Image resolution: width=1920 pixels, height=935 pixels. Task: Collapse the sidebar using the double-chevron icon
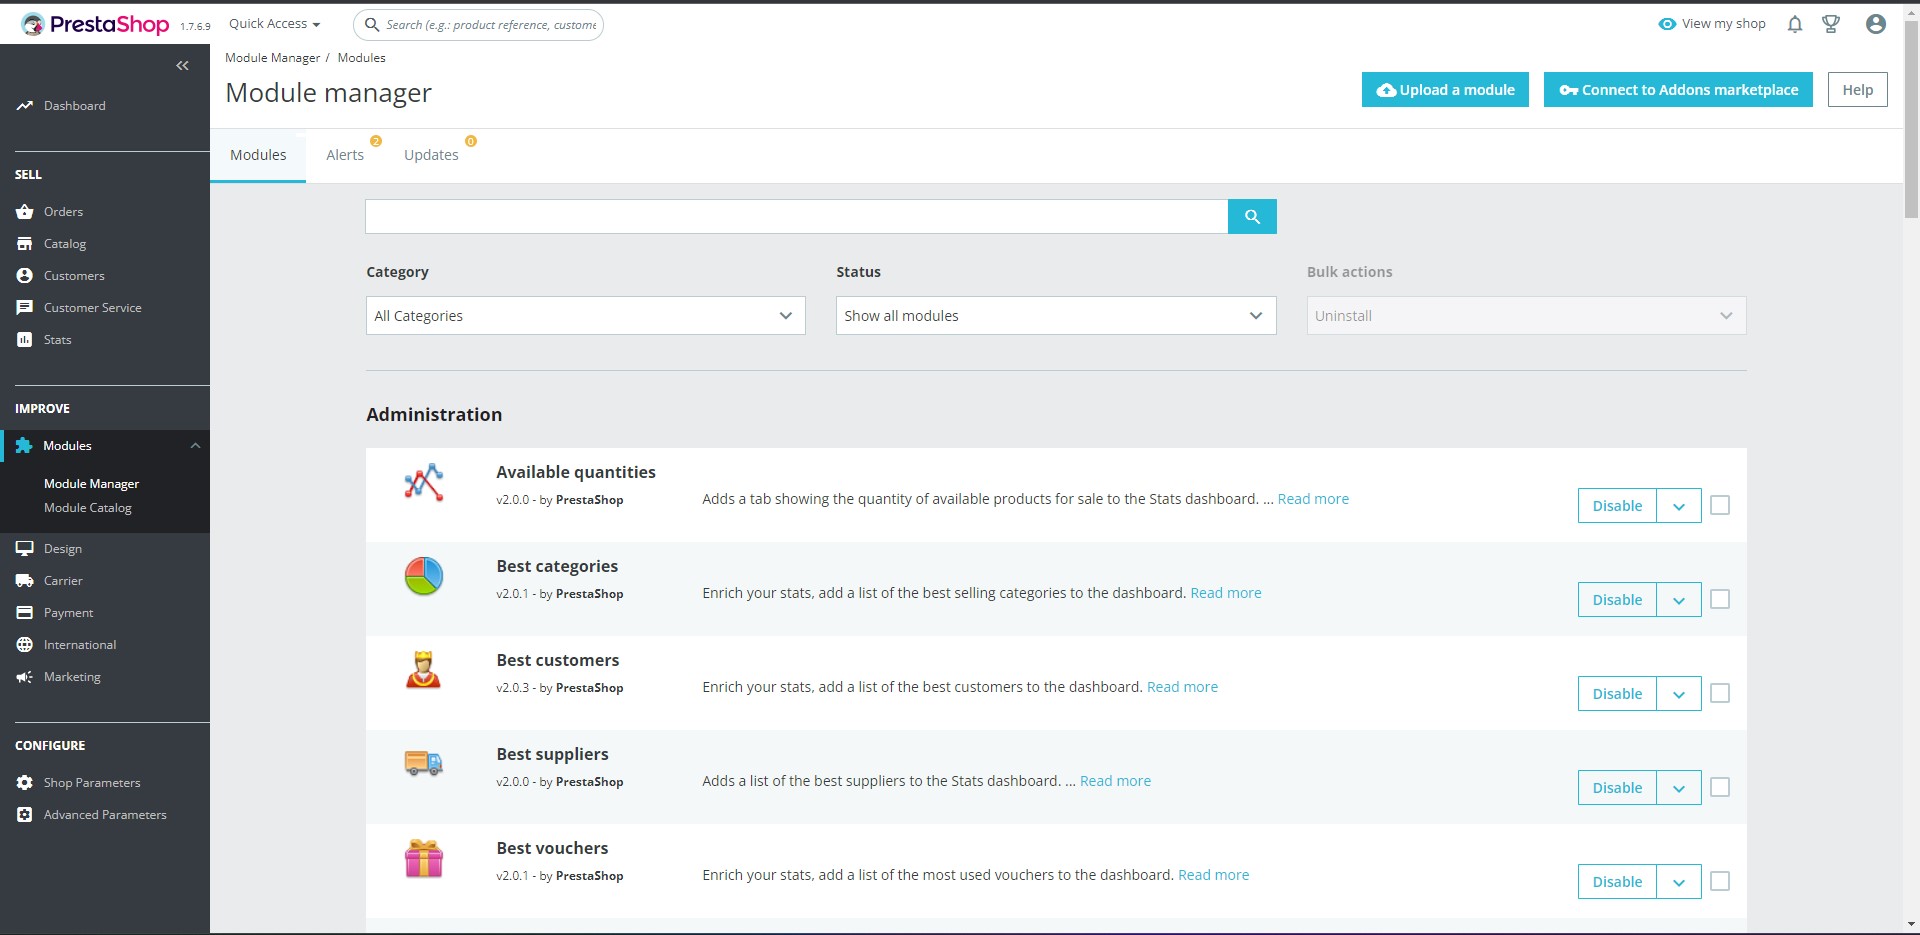click(x=183, y=65)
